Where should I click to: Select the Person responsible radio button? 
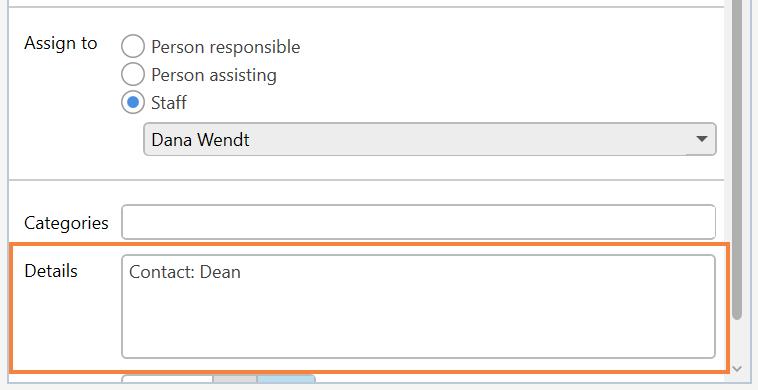point(132,46)
